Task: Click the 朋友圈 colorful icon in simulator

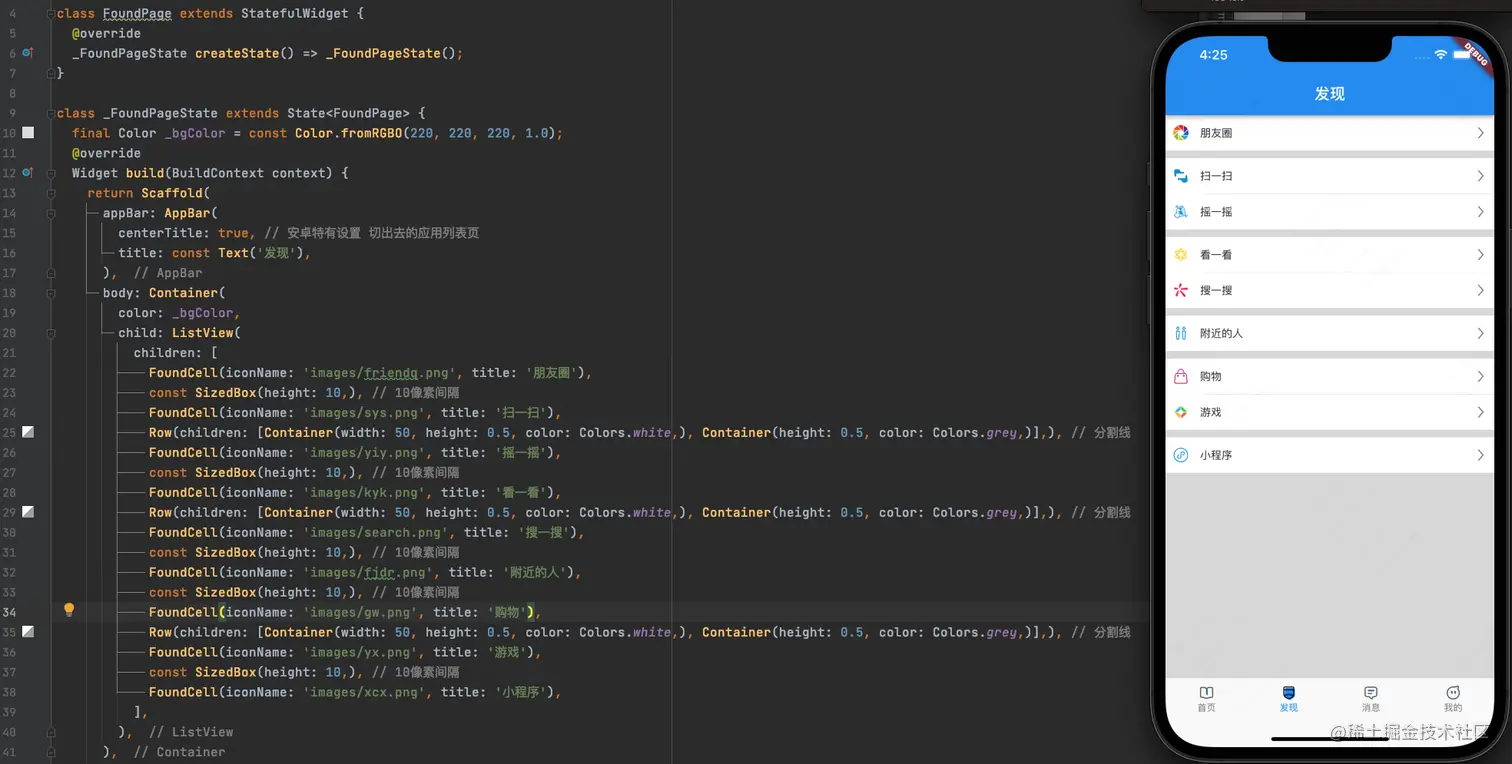Action: (1181, 133)
